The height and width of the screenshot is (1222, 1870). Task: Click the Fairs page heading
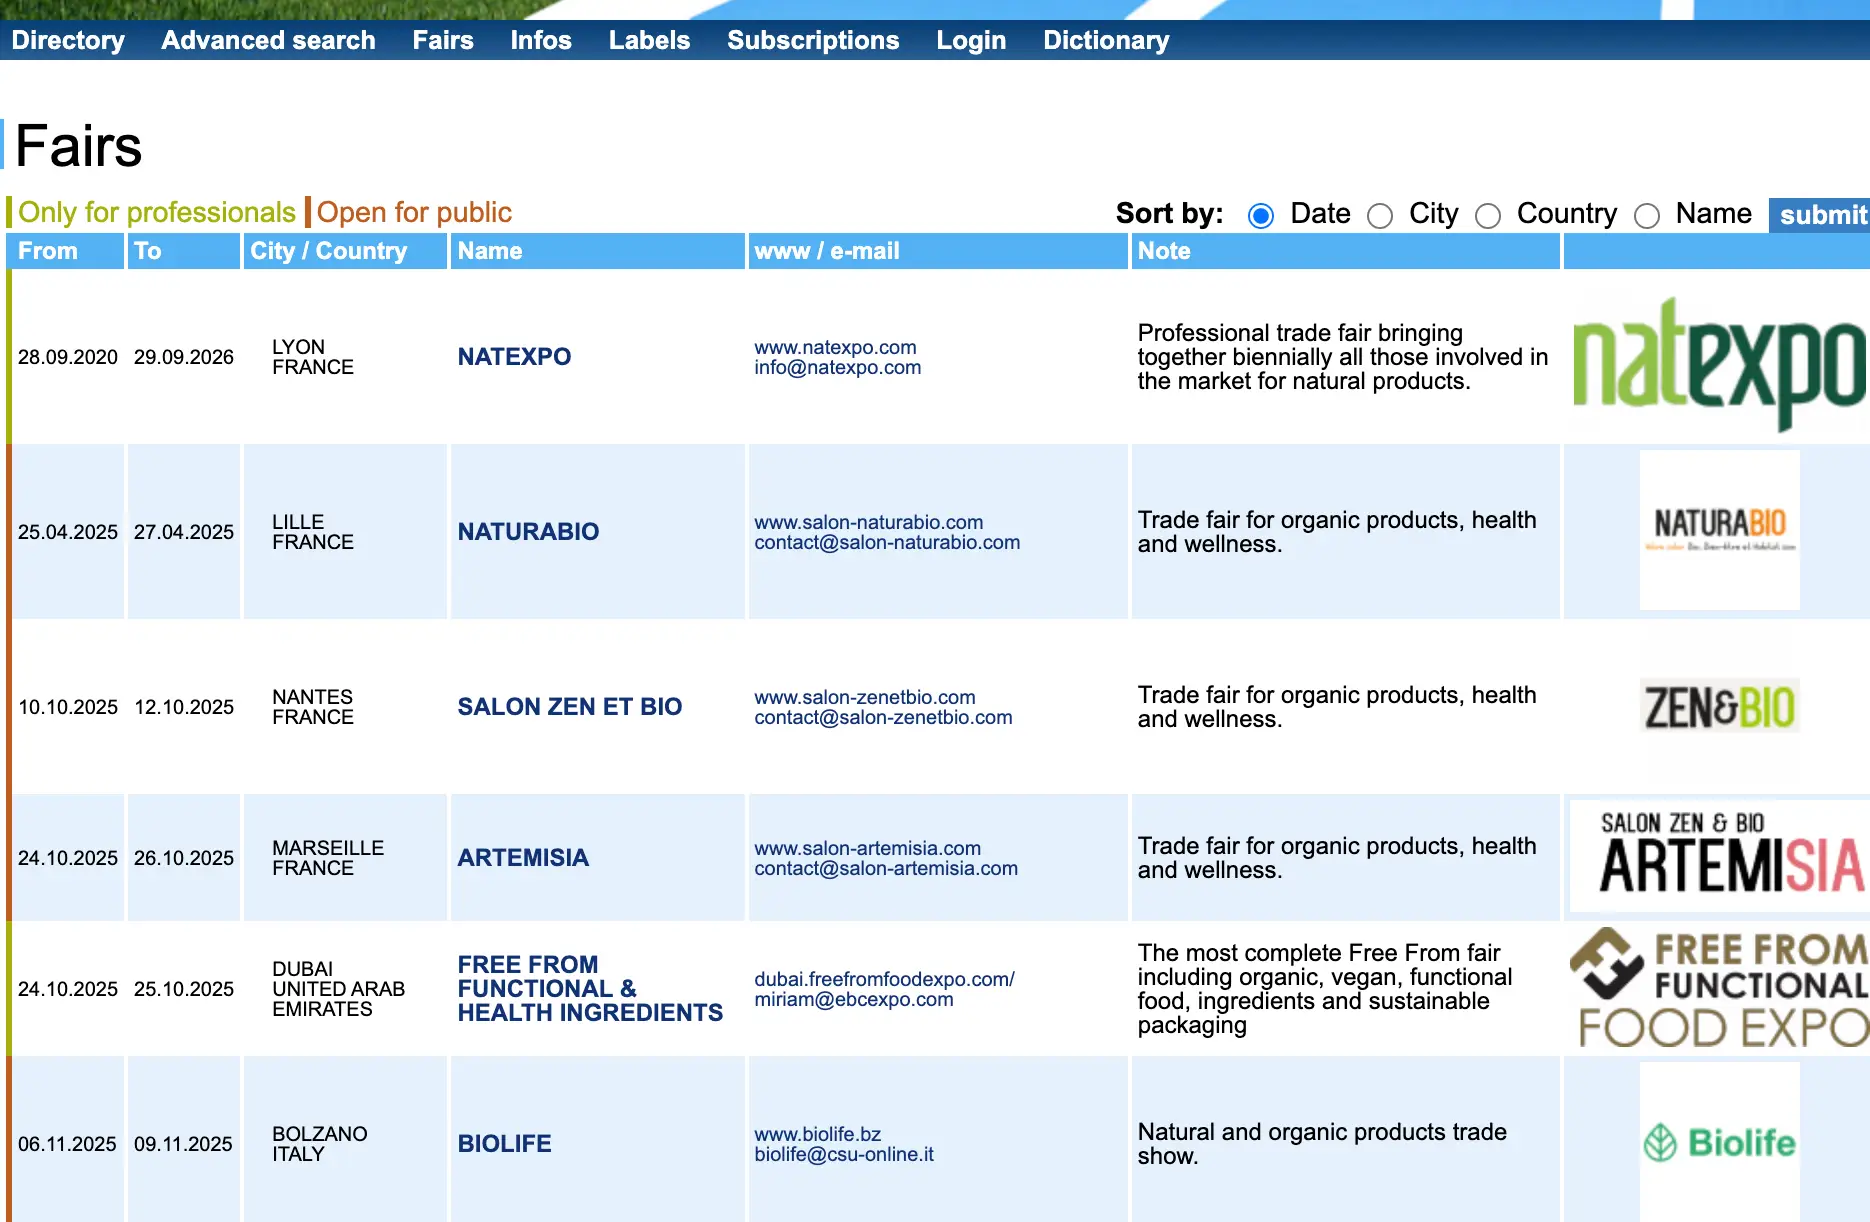coord(79,146)
